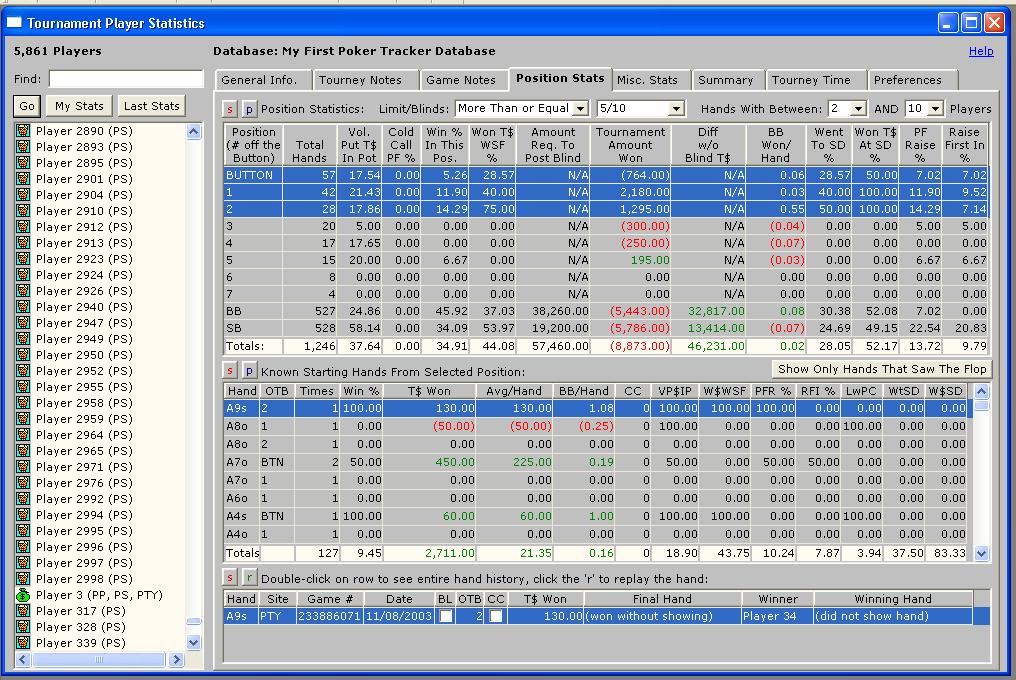
Task: Switch to the Tourney Notes tab
Action: click(360, 80)
